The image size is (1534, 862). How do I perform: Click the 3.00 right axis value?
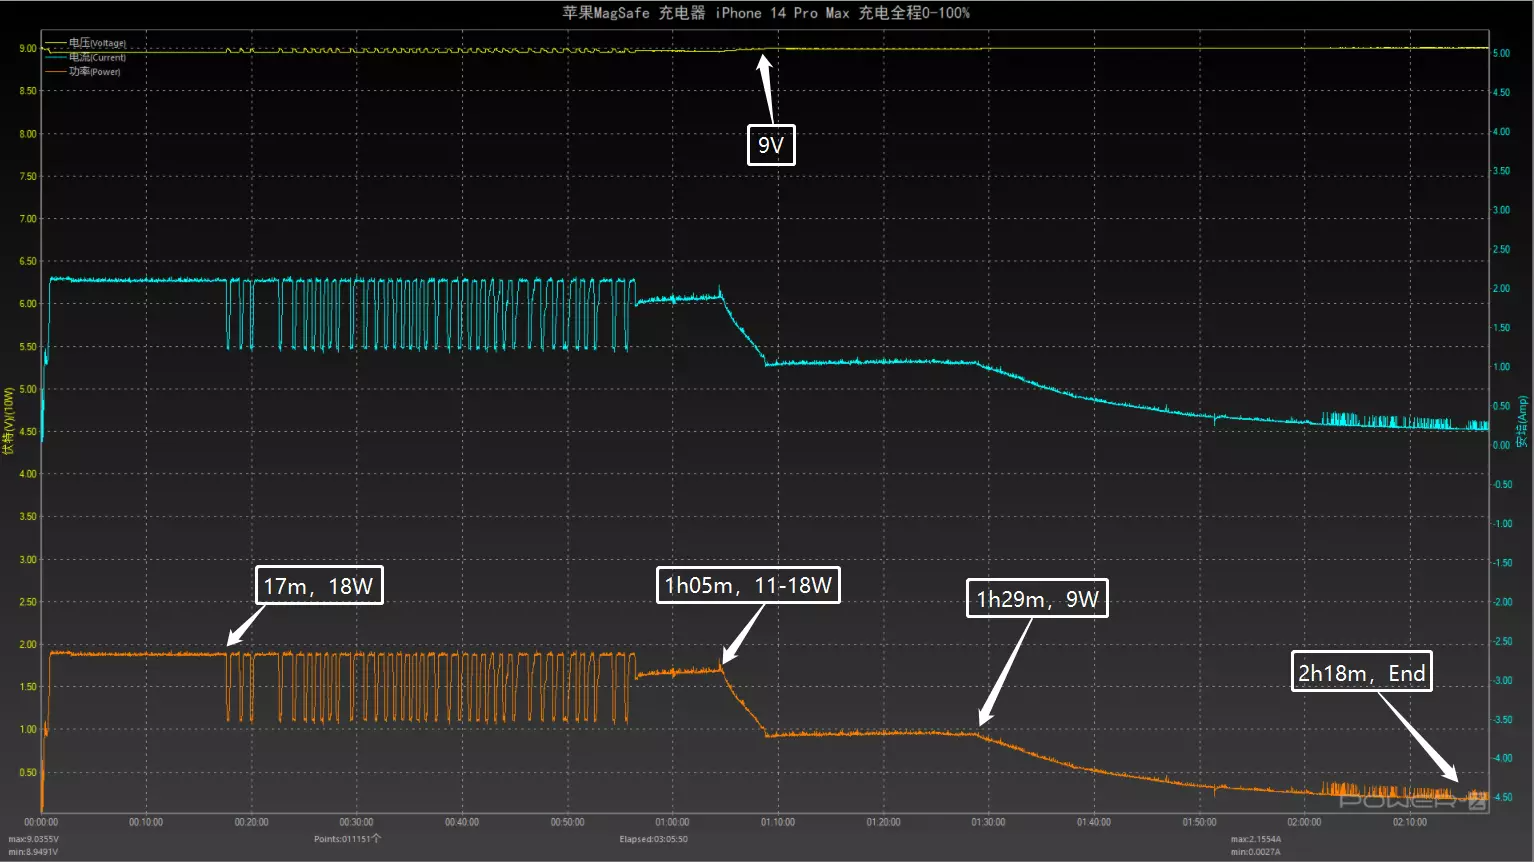(x=1501, y=210)
